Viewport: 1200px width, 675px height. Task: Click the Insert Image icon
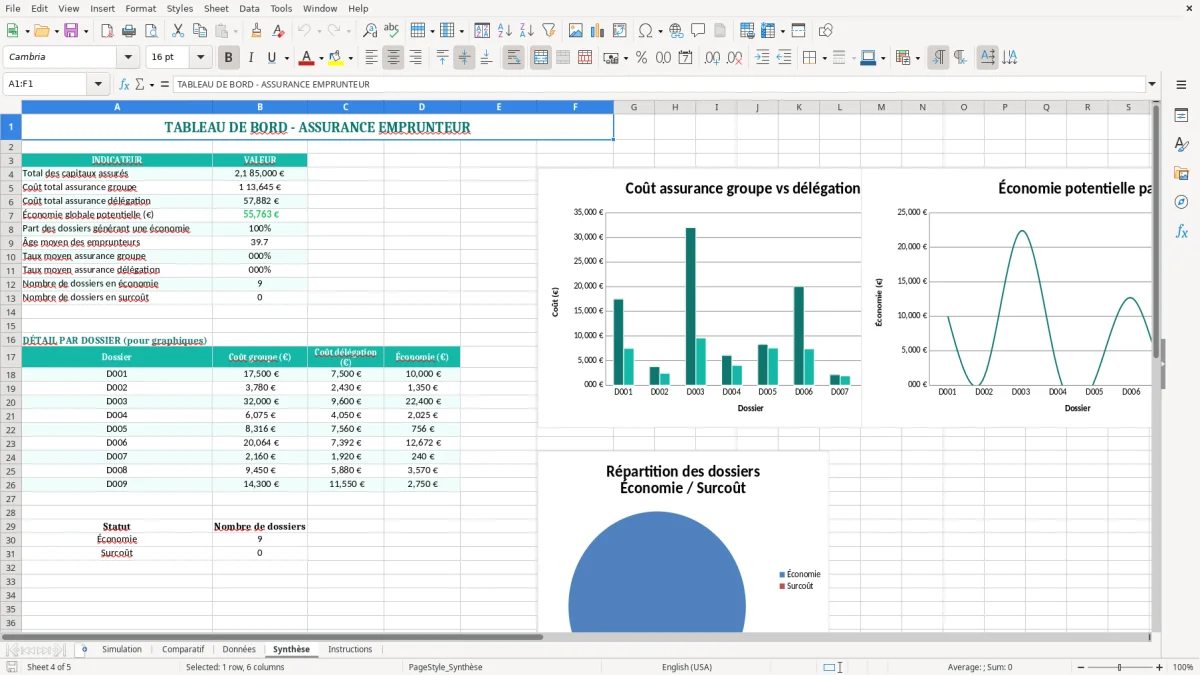click(x=576, y=31)
